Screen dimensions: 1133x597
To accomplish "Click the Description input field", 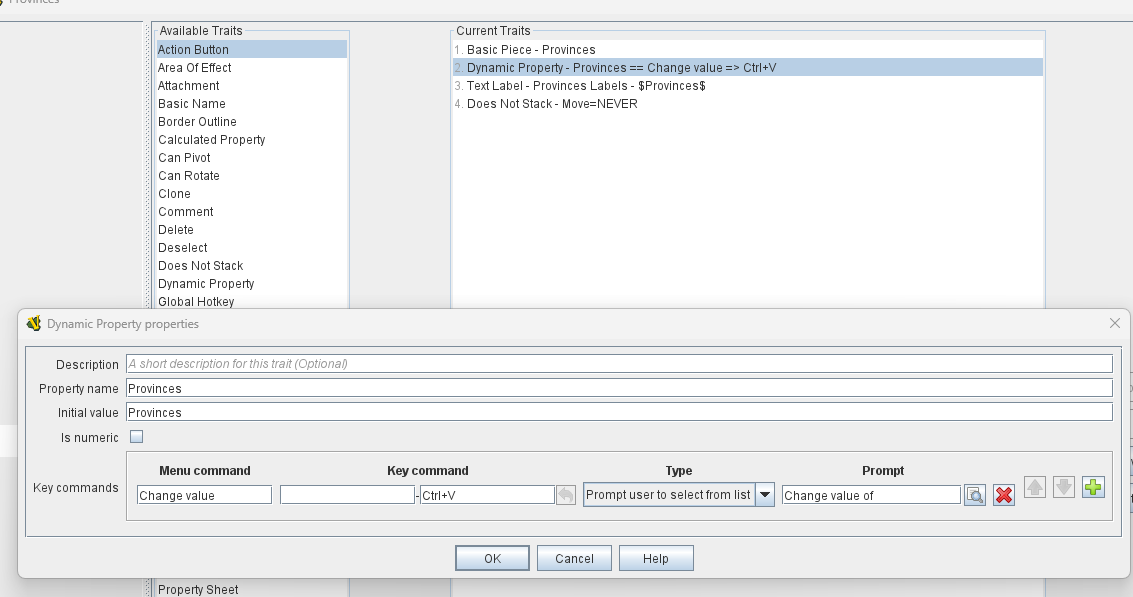I will coord(618,364).
